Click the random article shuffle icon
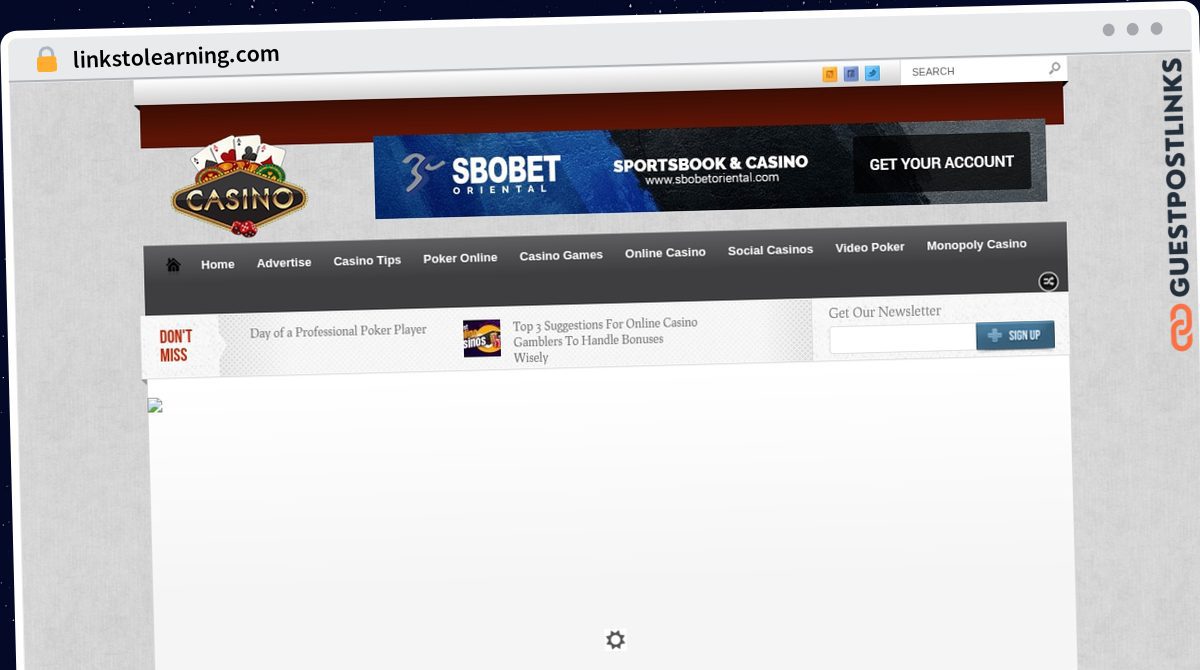Viewport: 1200px width, 670px height. (x=1048, y=281)
